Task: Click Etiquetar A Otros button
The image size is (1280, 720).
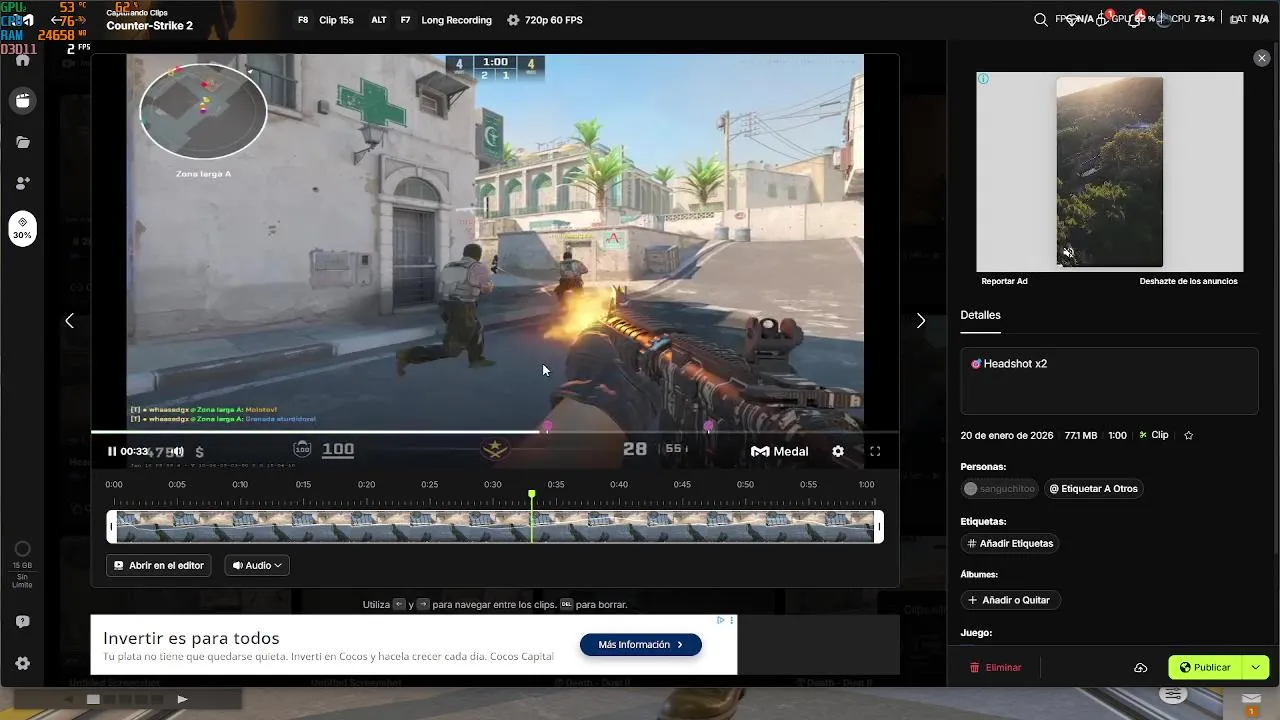Action: 1093,489
